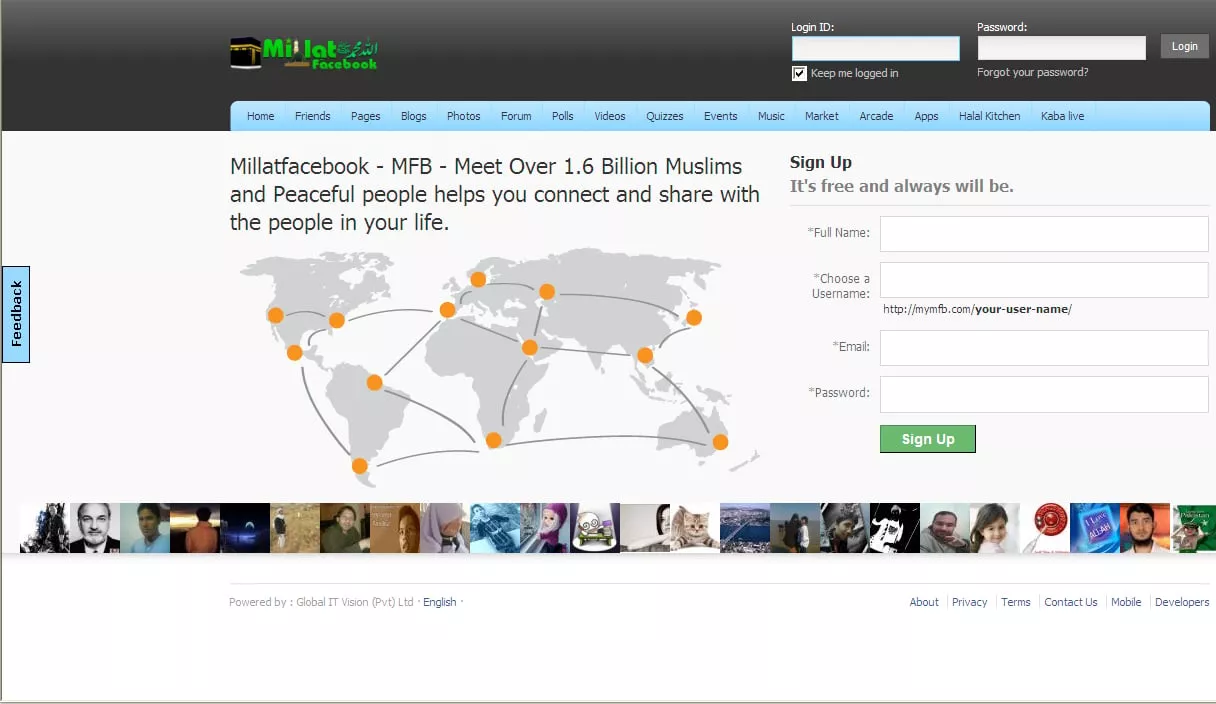The image size is (1216, 704).
Task: Go to the Arcade tab
Action: tap(877, 116)
